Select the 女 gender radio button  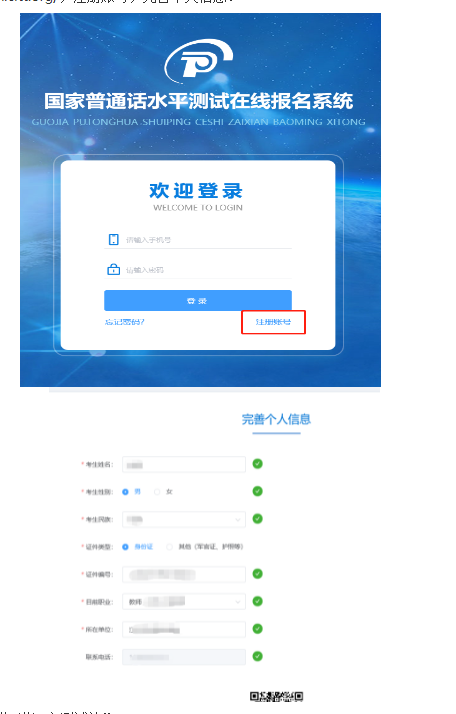pyautogui.click(x=157, y=492)
